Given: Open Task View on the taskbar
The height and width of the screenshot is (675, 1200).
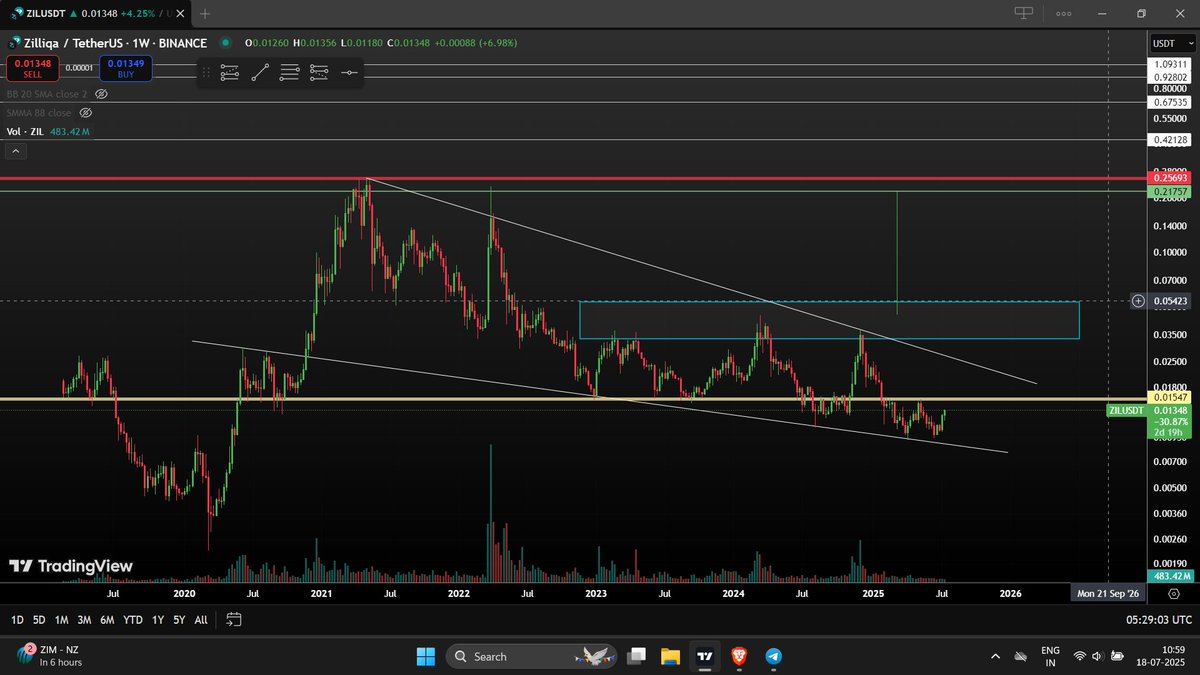Looking at the screenshot, I should (x=636, y=656).
